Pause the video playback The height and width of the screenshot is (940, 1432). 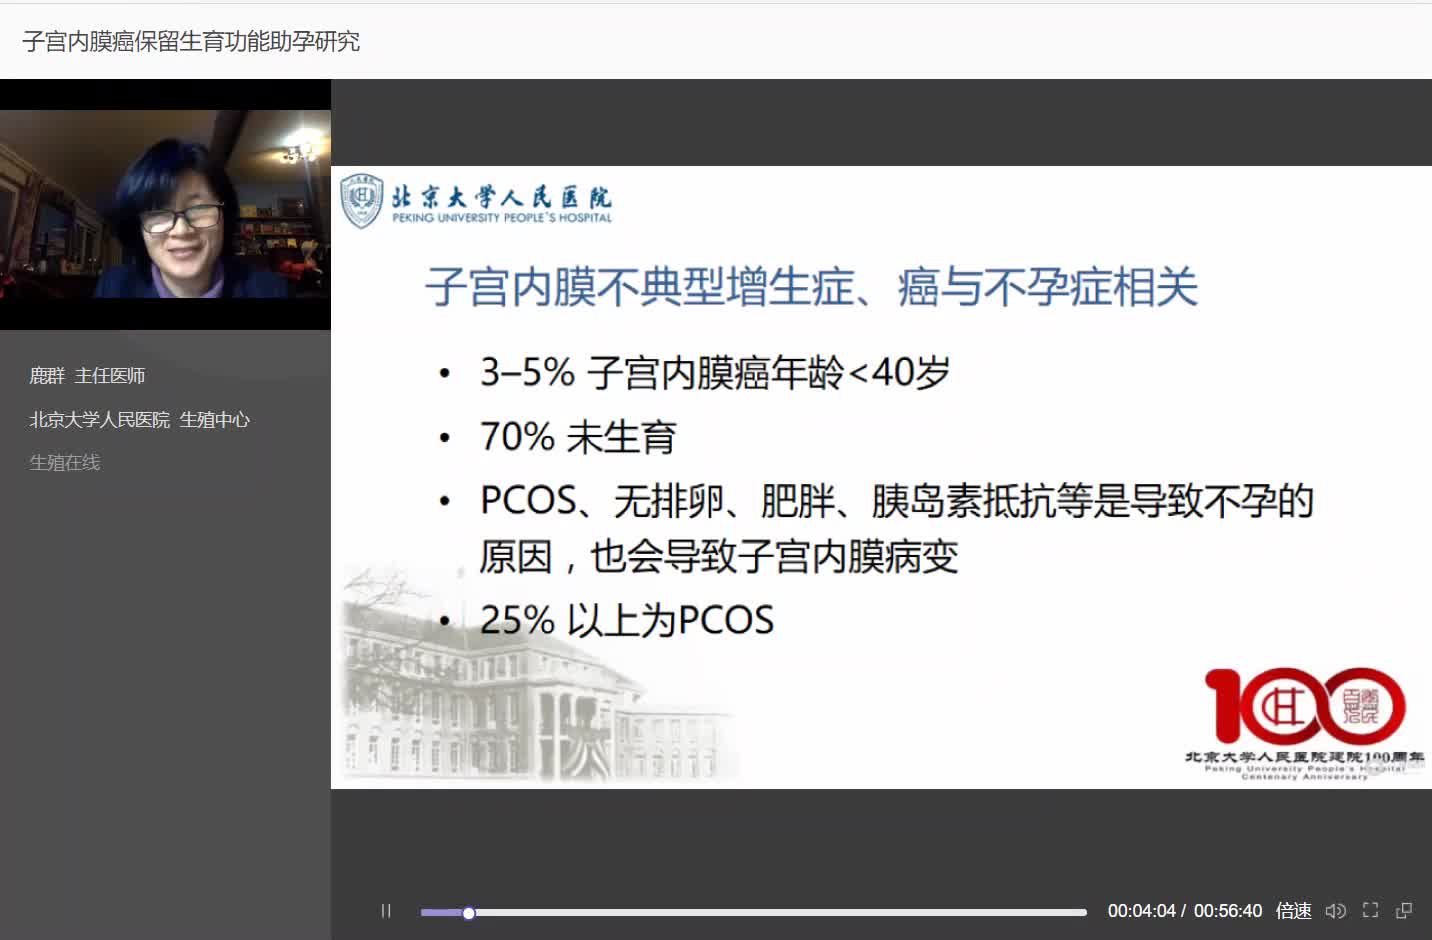386,911
